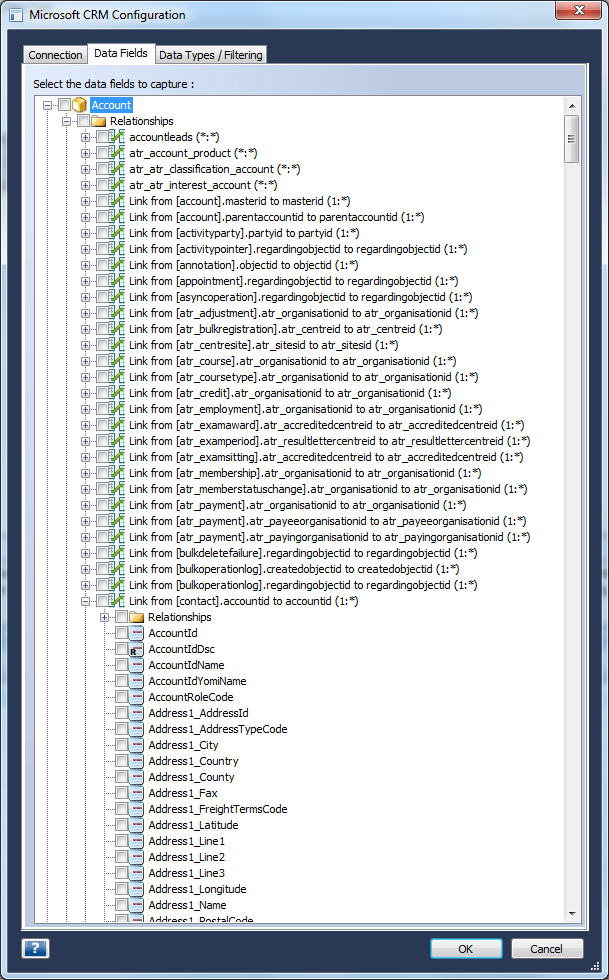This screenshot has height=980, width=609.
Task: Click the AccountId field icon
Action: (x=137, y=633)
